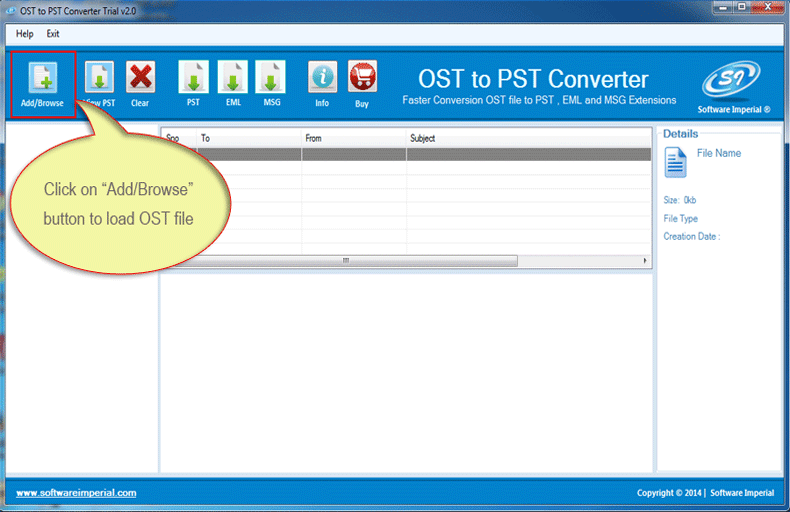
Task: Click the Exit menu item
Action: 53,34
